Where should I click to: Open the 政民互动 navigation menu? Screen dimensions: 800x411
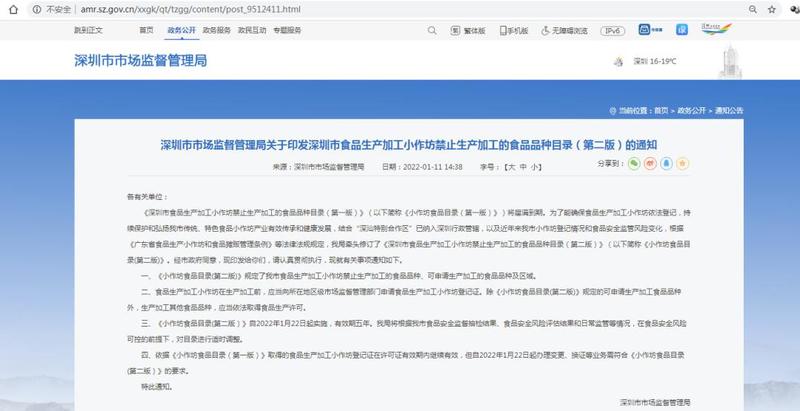(x=252, y=31)
